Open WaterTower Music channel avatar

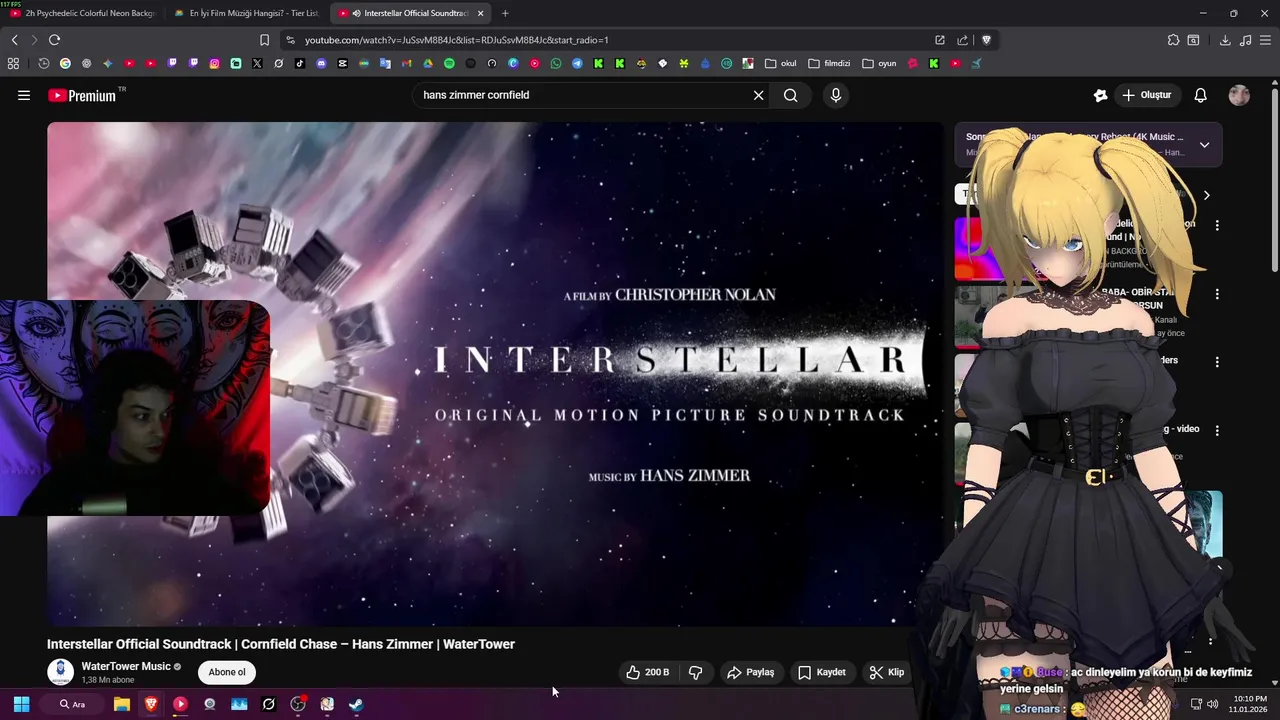60,672
